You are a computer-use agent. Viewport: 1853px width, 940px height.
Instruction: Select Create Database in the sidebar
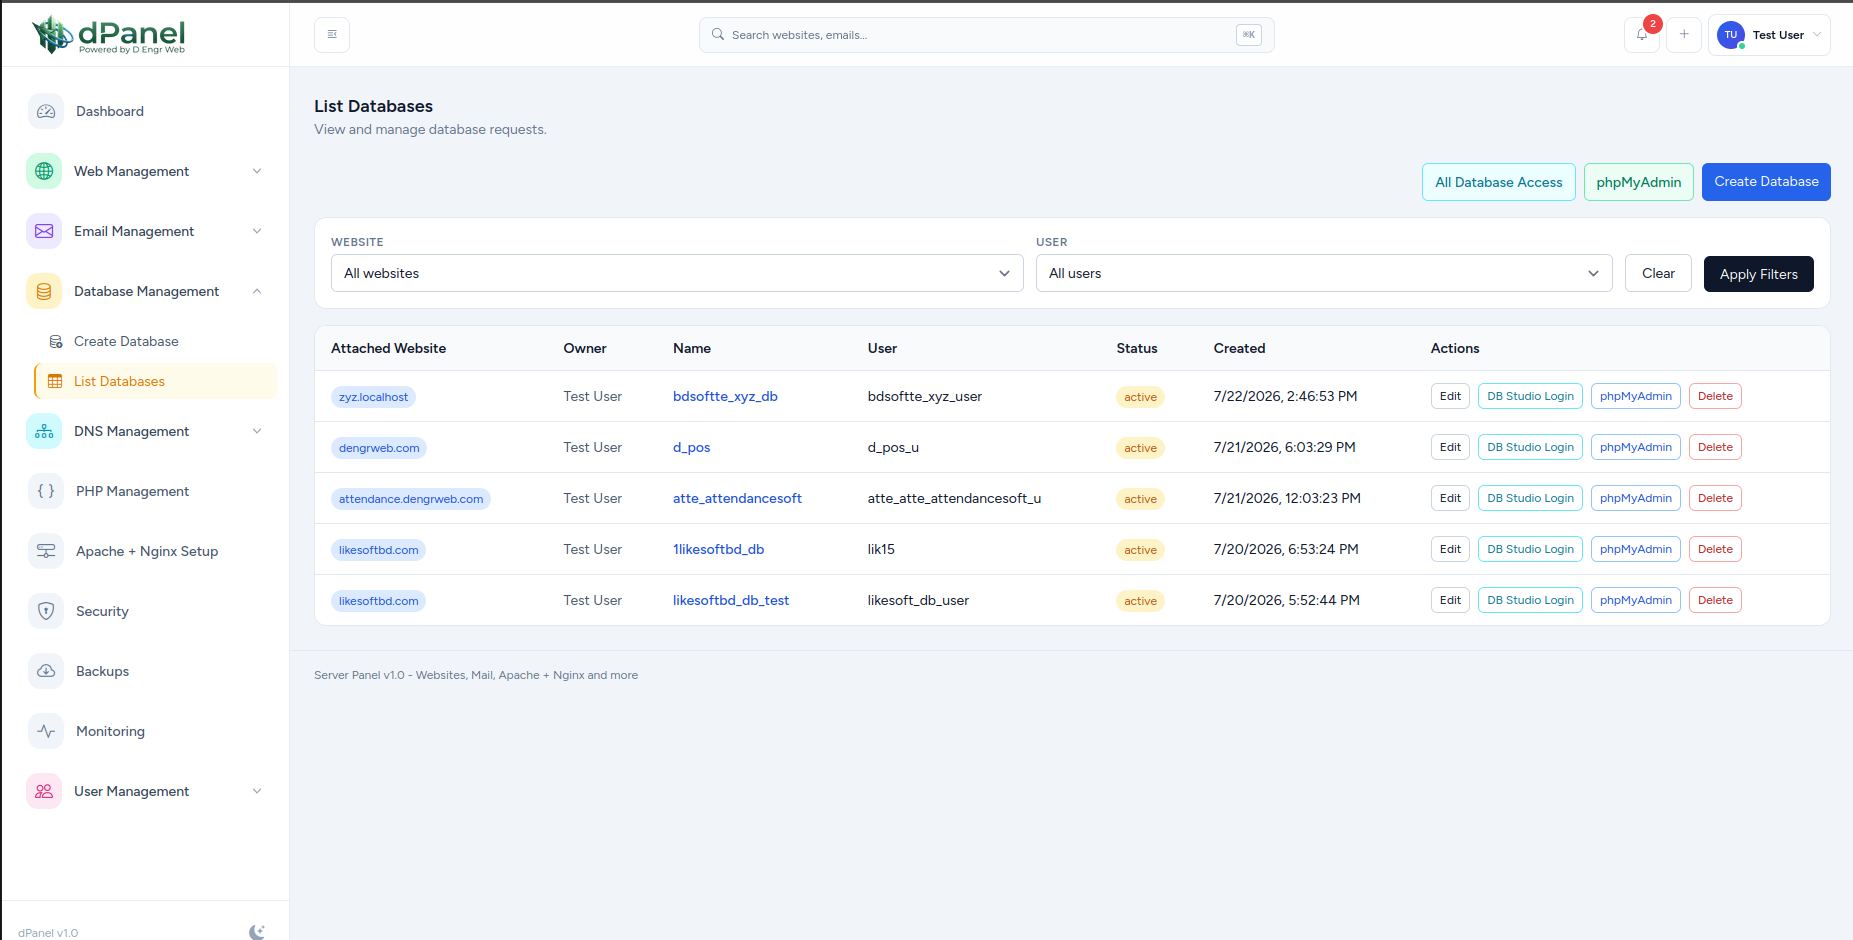click(x=155, y=341)
